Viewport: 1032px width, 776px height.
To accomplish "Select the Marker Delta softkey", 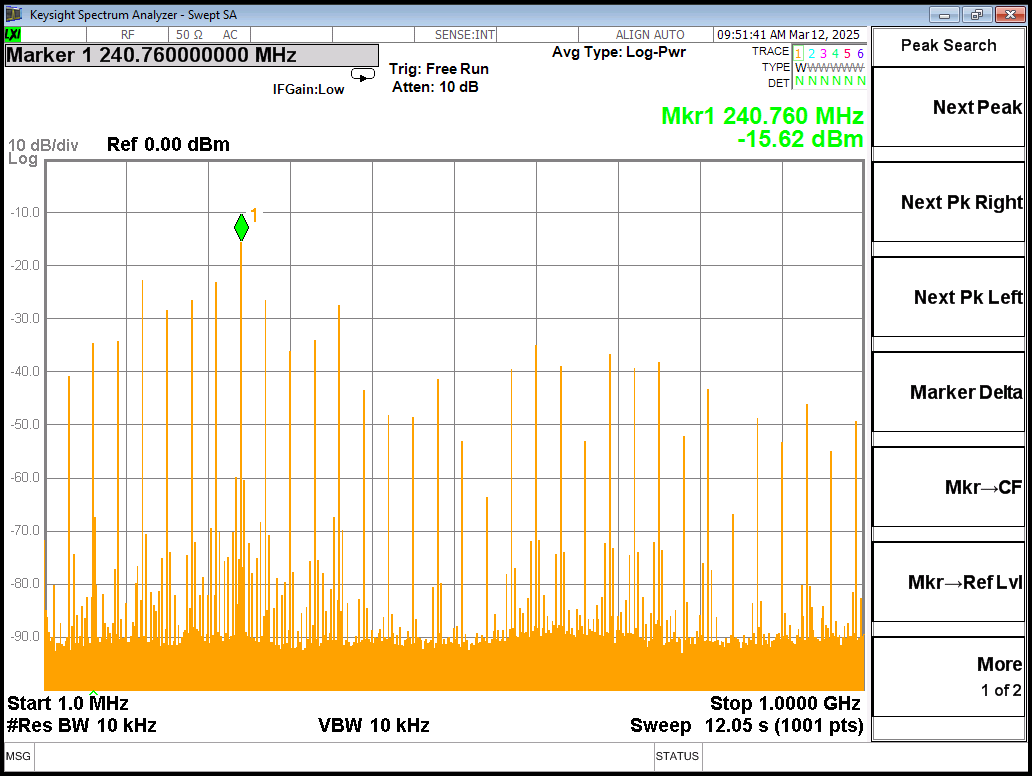I will [949, 392].
